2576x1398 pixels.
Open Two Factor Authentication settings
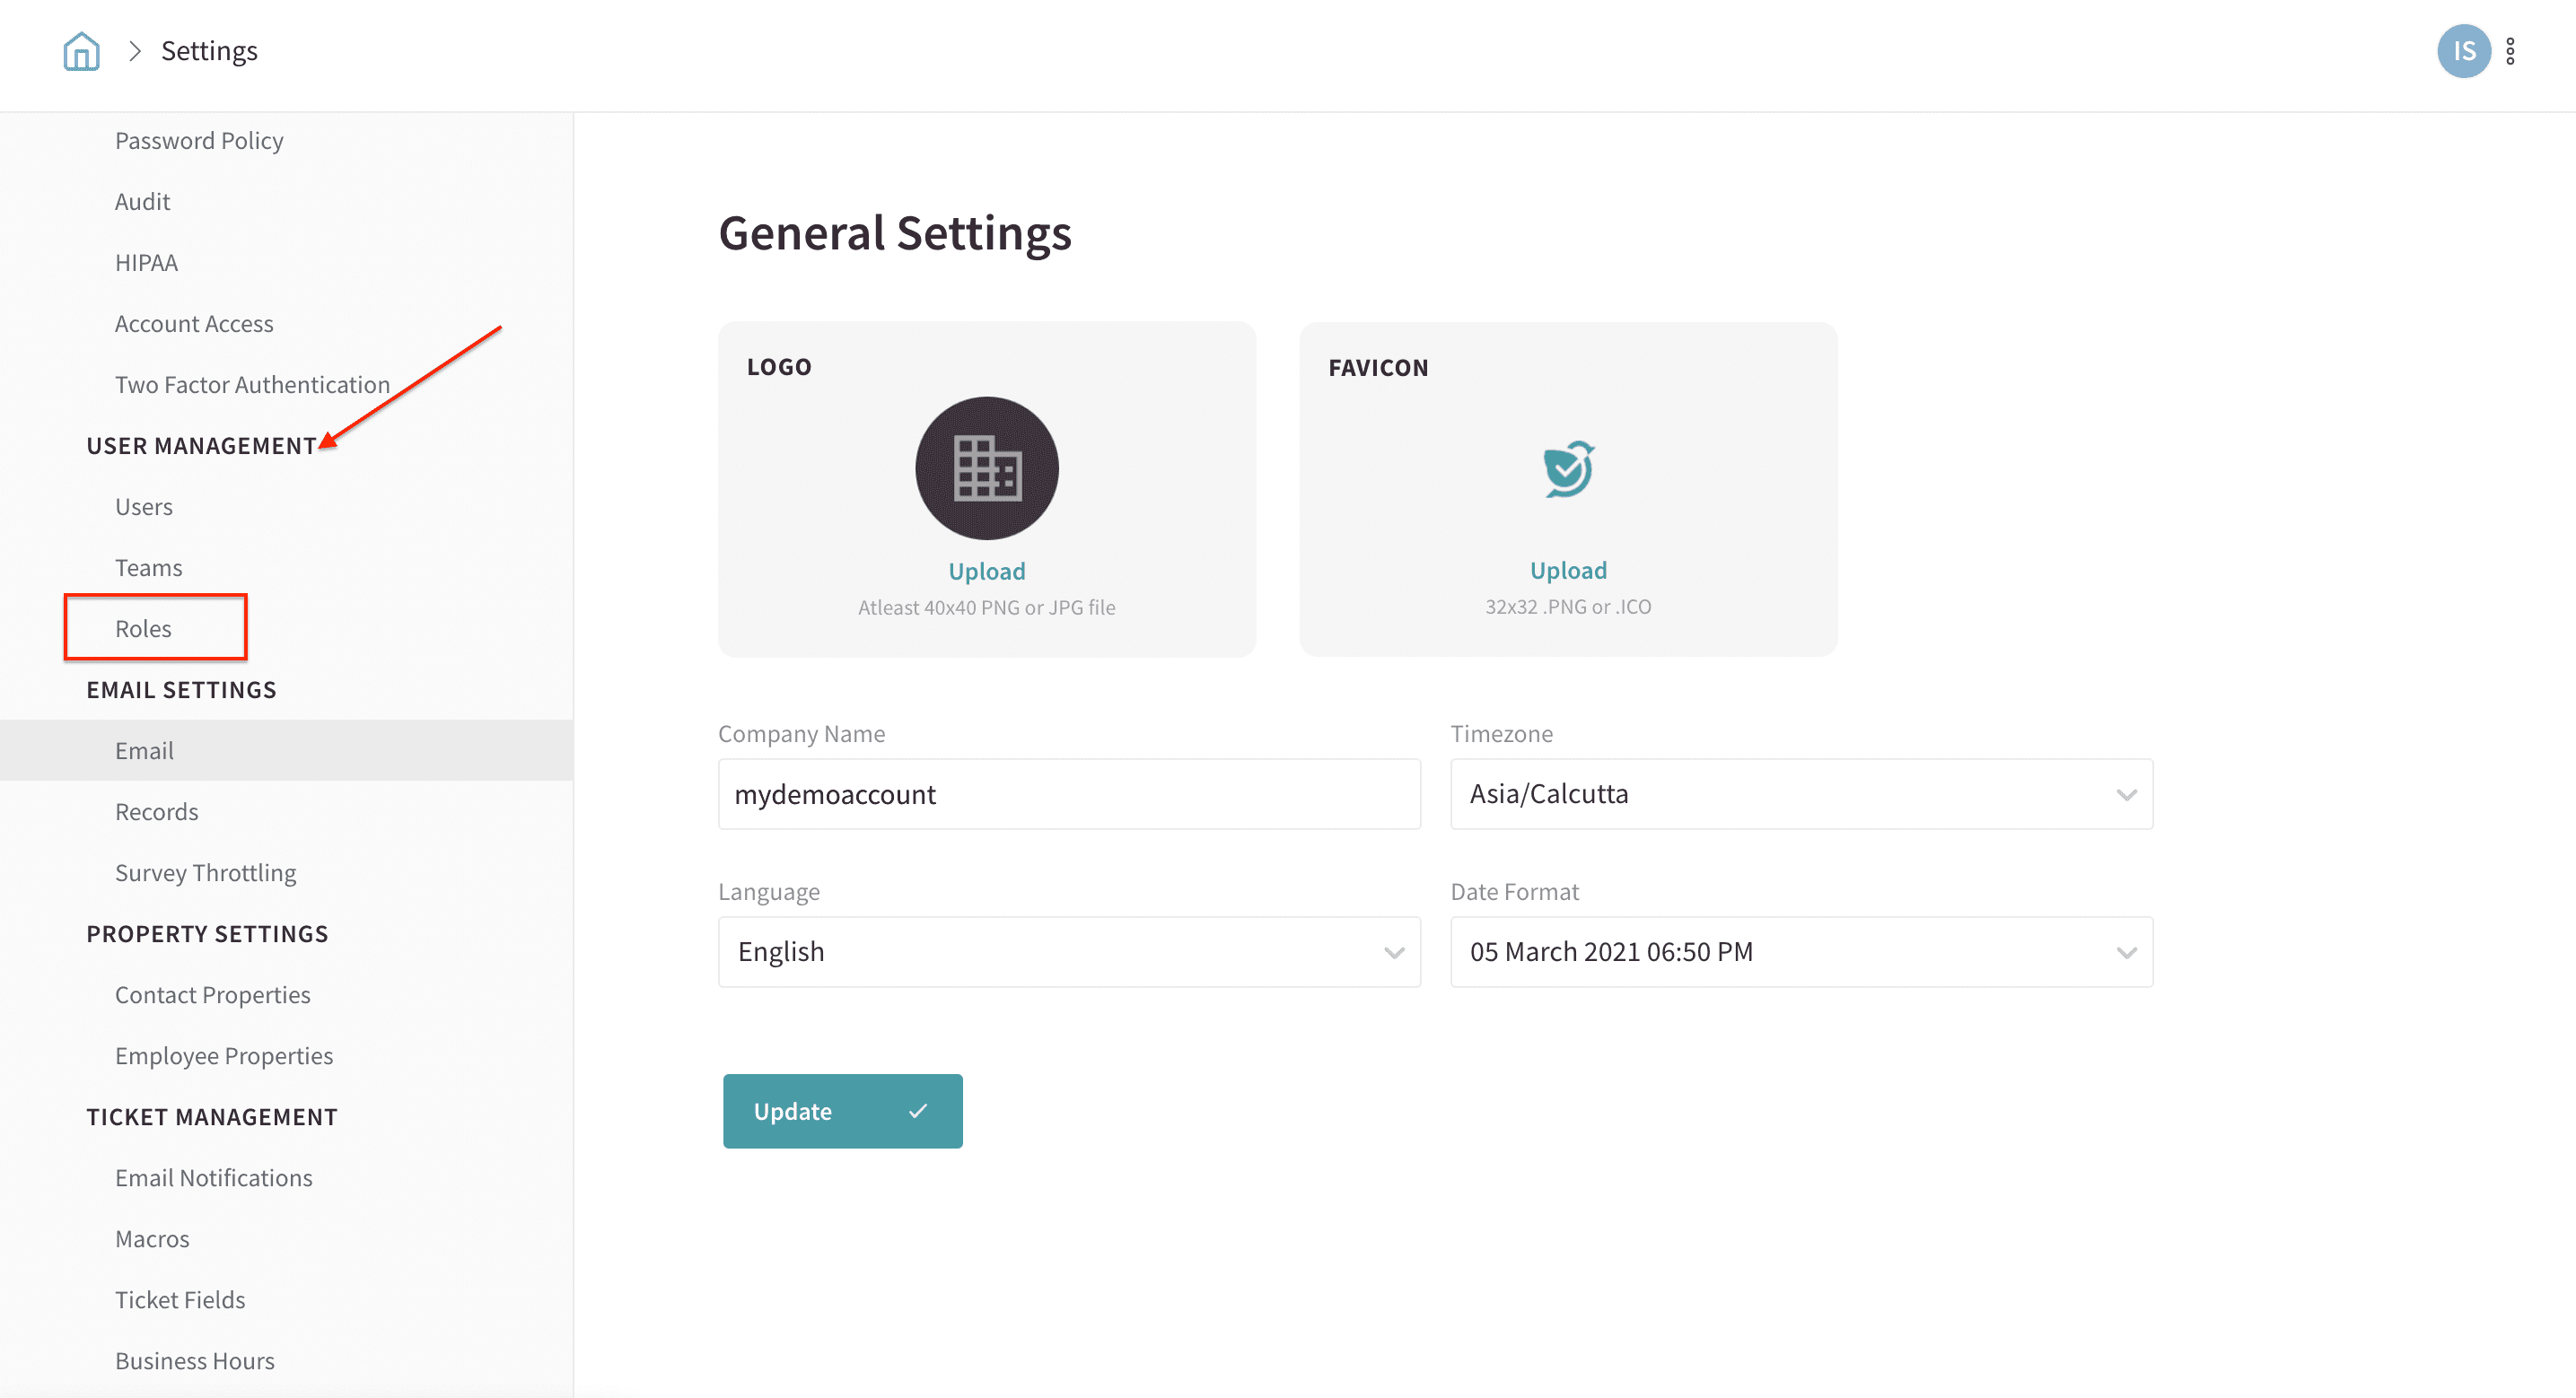(252, 385)
